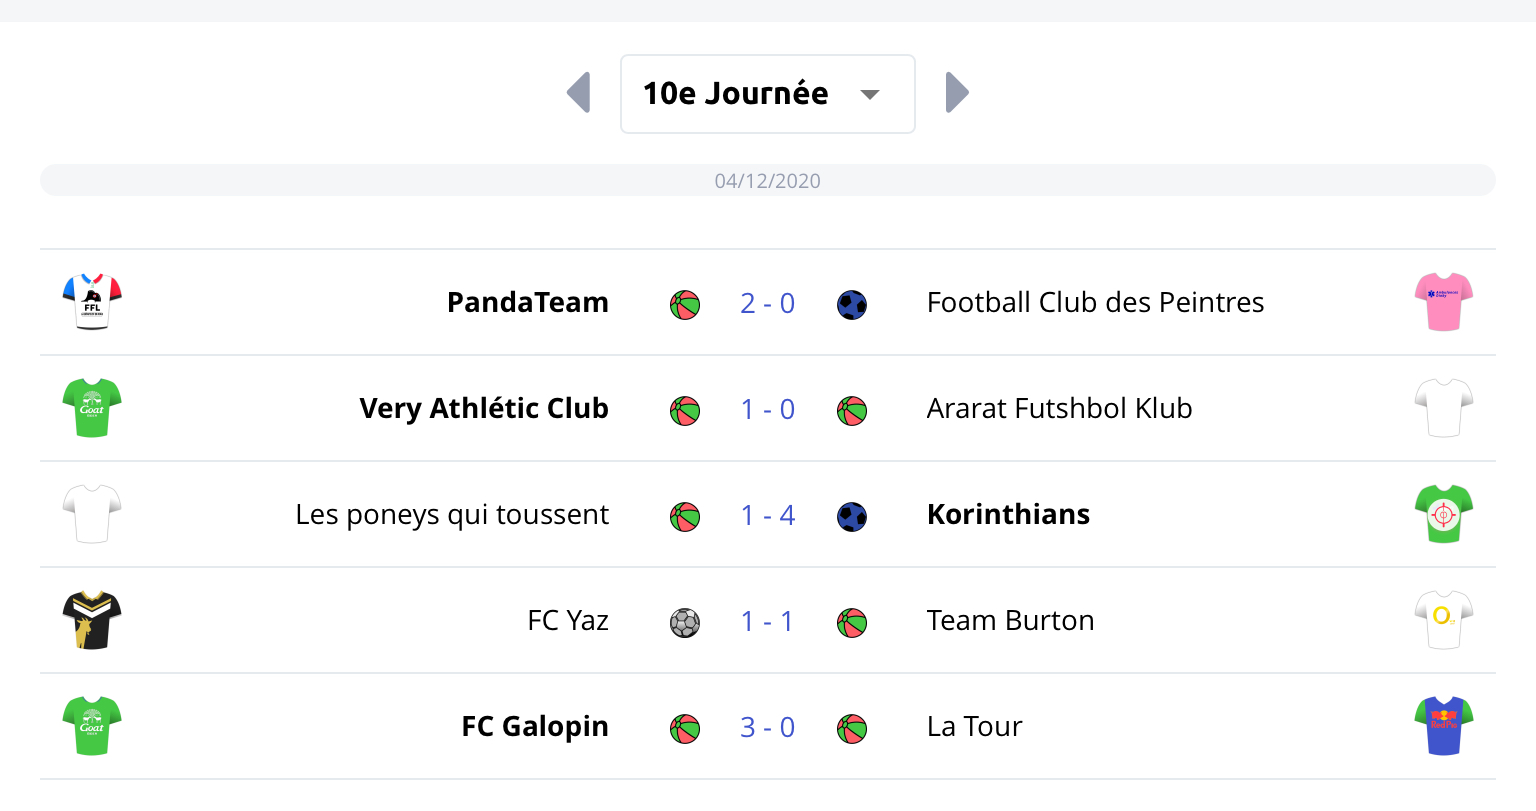Click PandaTeam's jersey icon
This screenshot has width=1536, height=811.
point(92,302)
